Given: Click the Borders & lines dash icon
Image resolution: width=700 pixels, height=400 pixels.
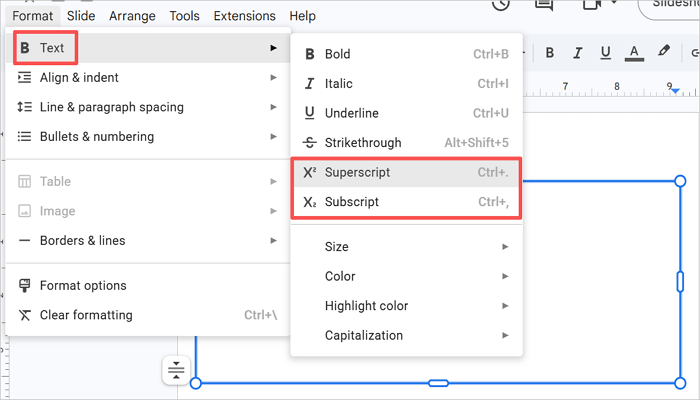Looking at the screenshot, I should pos(25,241).
